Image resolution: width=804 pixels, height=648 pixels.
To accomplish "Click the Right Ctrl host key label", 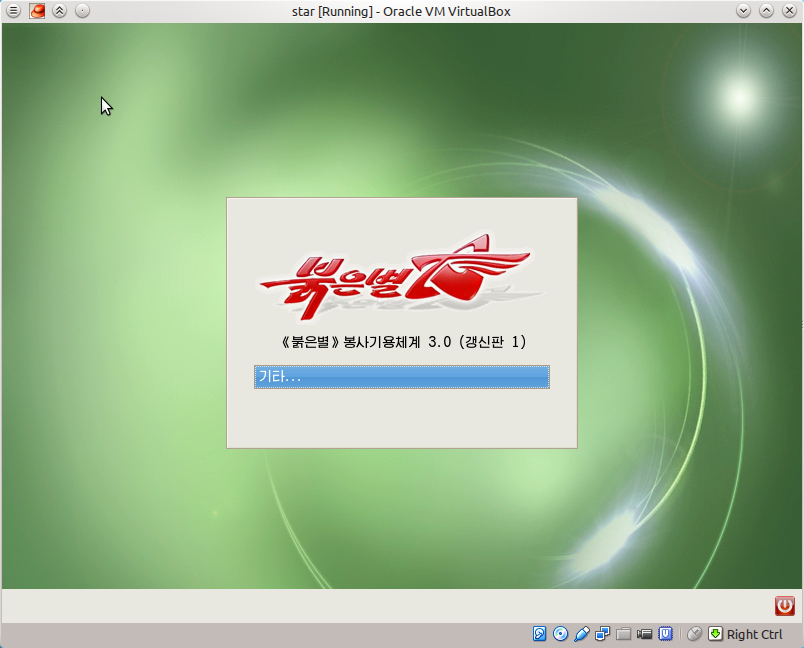I will (754, 634).
